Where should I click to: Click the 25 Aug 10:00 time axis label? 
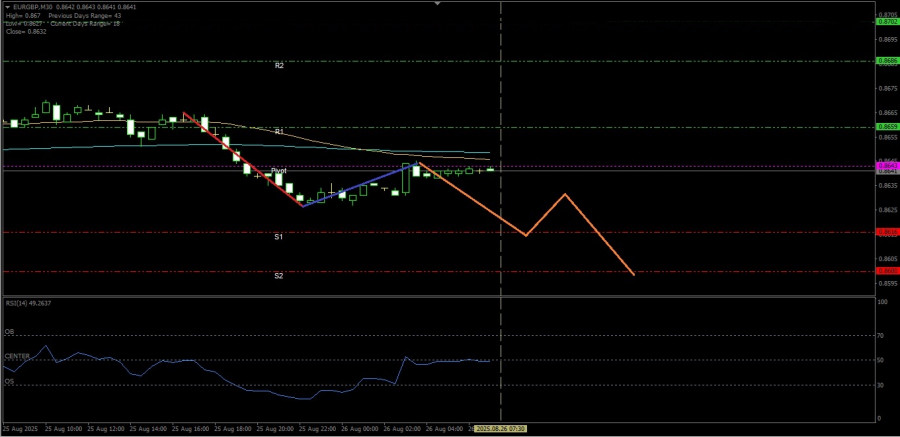pos(64,429)
